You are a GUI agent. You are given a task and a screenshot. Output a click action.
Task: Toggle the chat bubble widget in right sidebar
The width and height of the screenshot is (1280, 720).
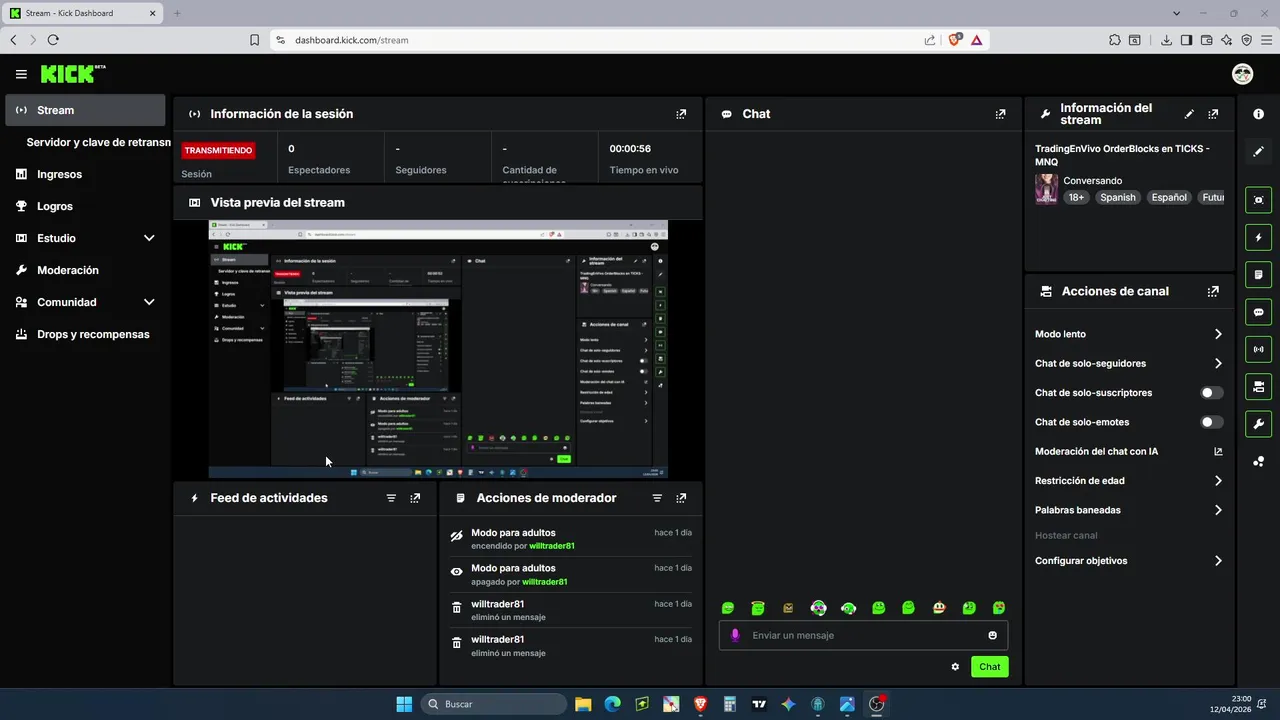coord(1258,312)
